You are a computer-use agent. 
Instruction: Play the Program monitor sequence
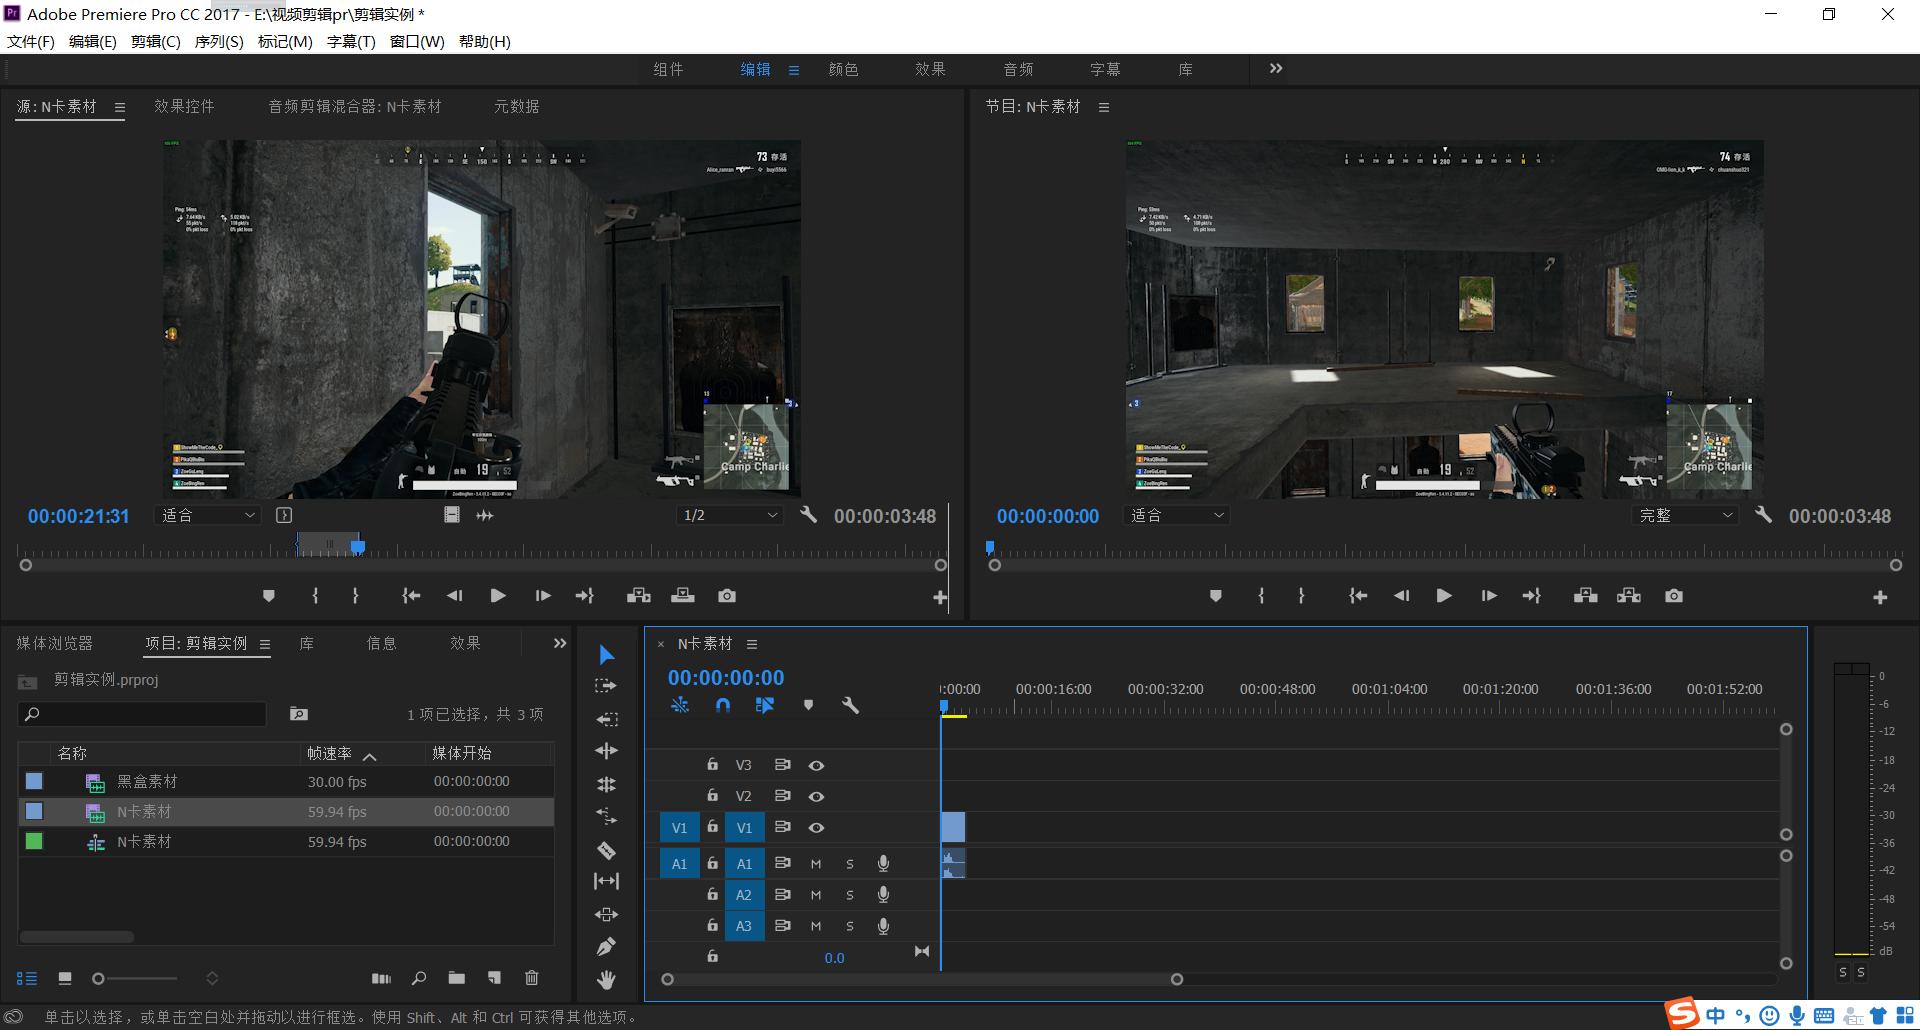point(1444,596)
